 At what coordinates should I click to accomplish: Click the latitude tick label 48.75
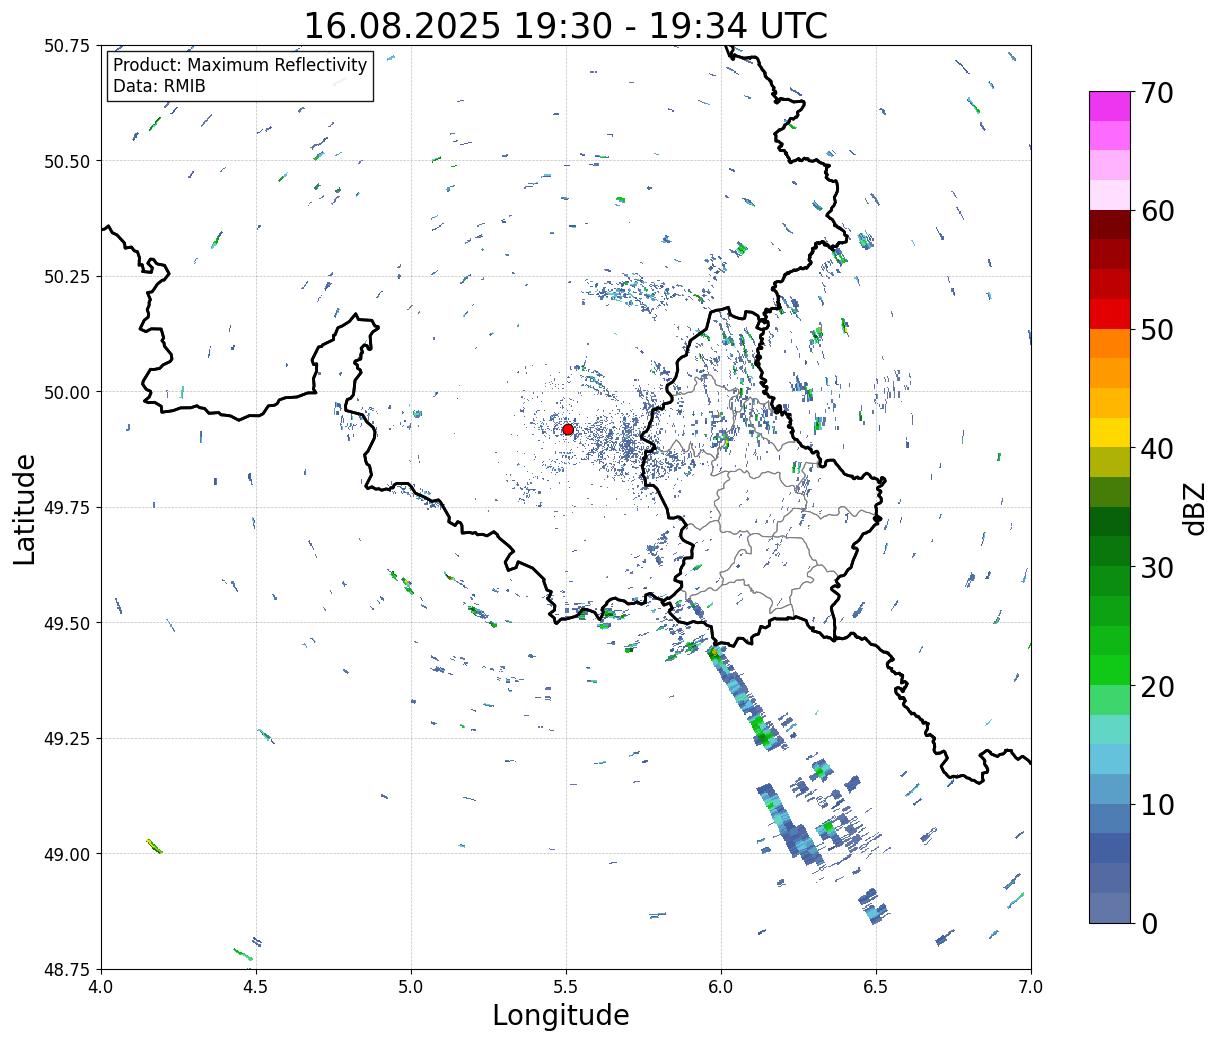click(x=67, y=970)
